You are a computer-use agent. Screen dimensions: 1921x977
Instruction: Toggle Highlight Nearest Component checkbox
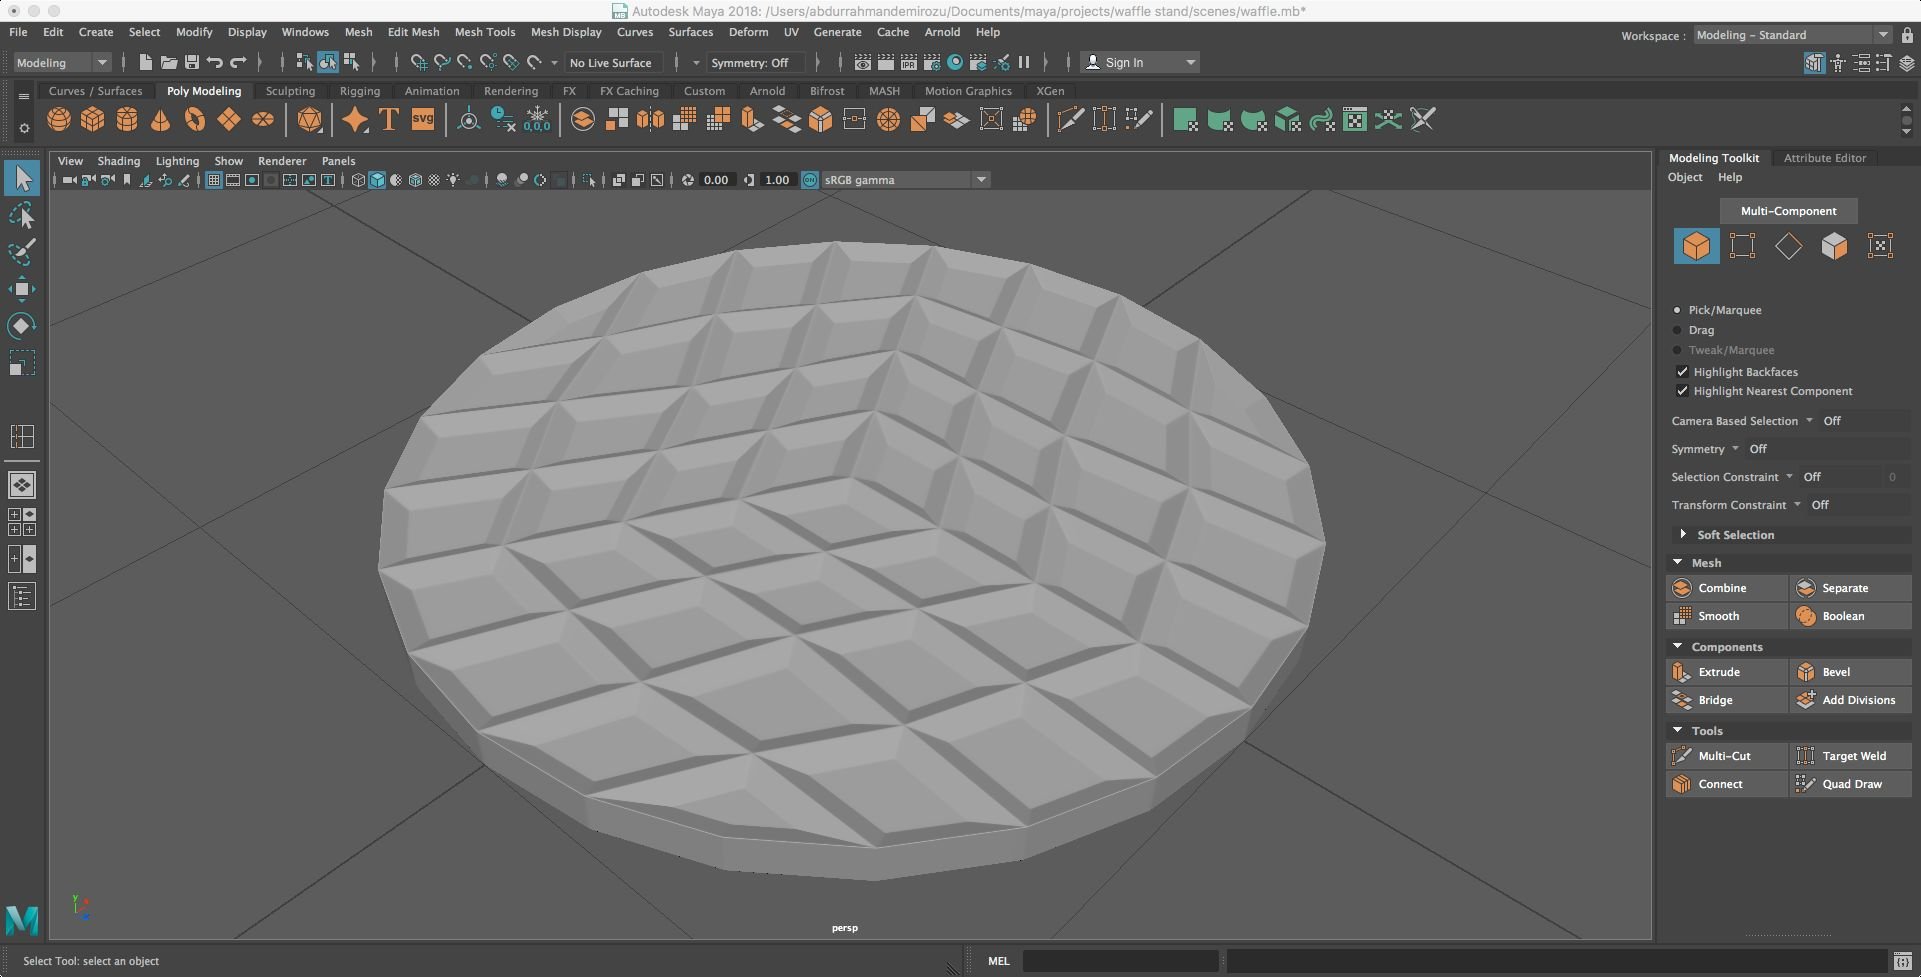[1682, 391]
